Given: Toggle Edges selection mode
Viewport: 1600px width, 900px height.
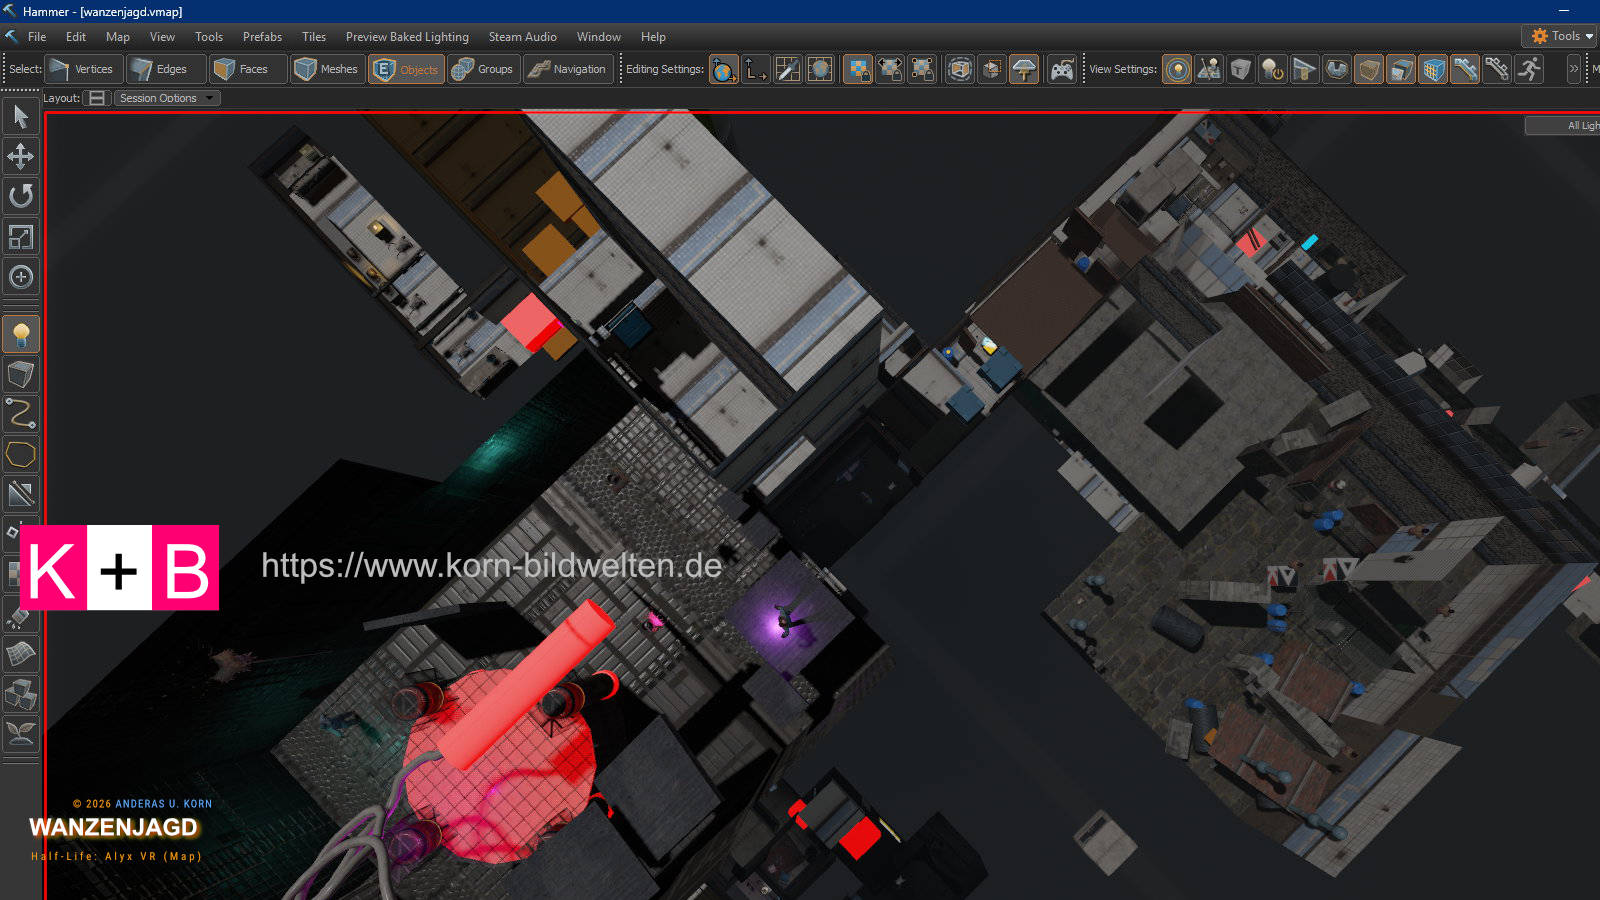Looking at the screenshot, I should [165, 69].
